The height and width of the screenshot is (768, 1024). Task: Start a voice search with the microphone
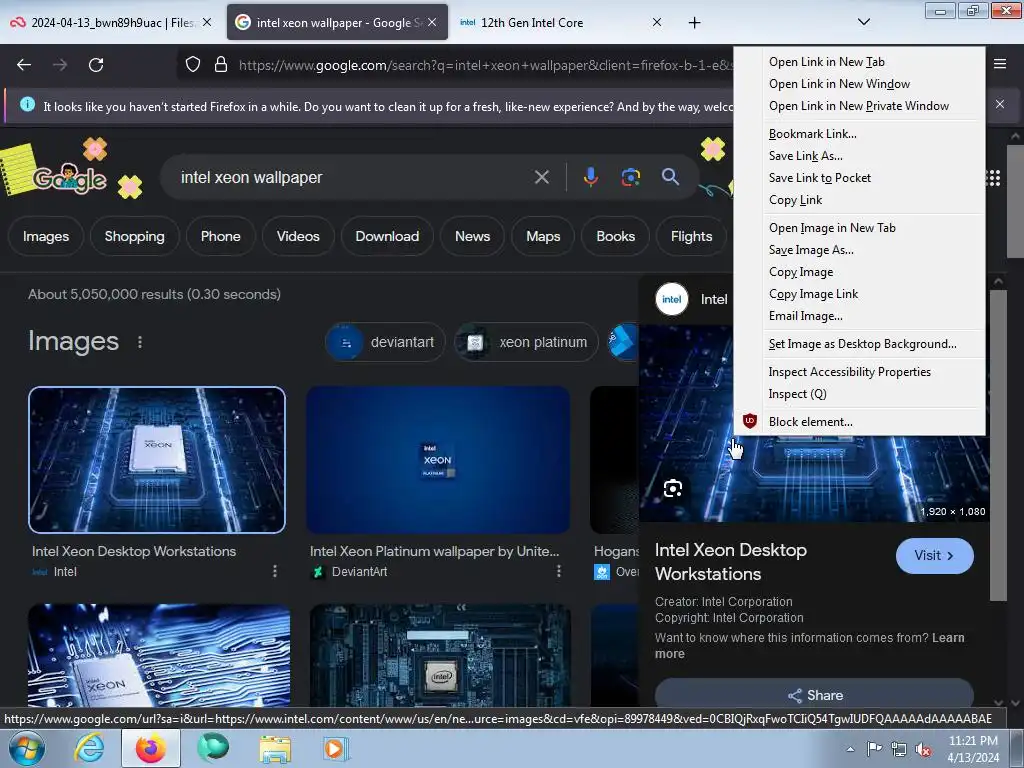click(x=590, y=177)
